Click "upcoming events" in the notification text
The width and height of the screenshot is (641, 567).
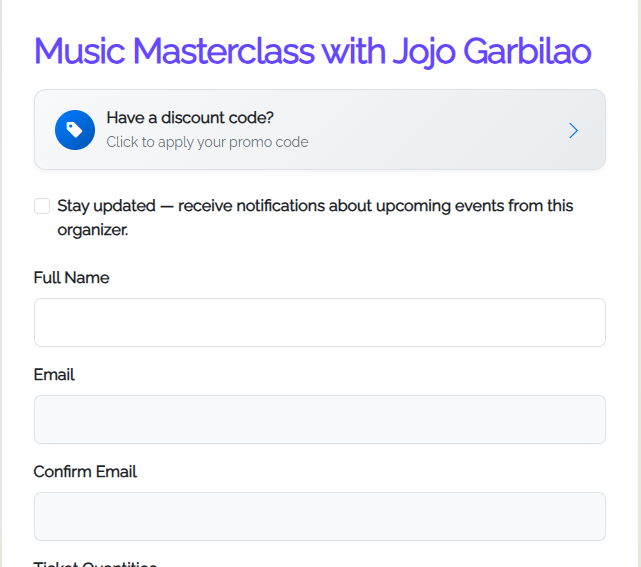point(413,206)
